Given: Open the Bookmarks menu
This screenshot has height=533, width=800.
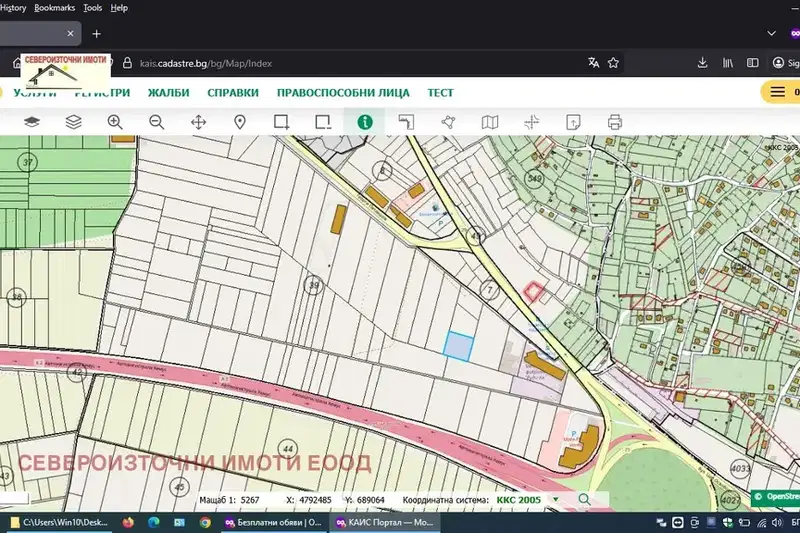Looking at the screenshot, I should coord(55,8).
